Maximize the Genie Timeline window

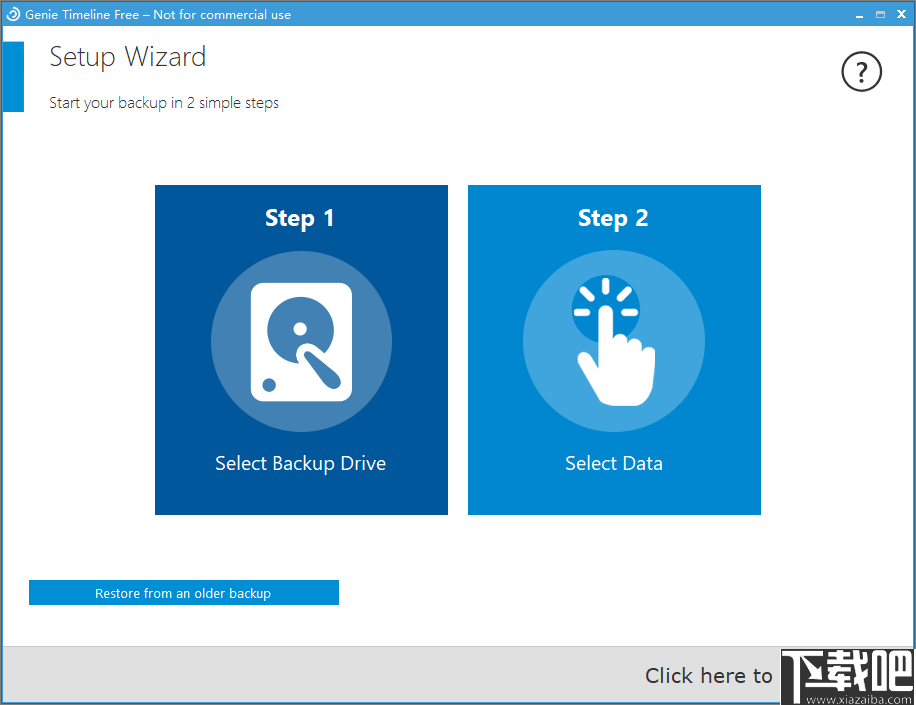coord(880,15)
